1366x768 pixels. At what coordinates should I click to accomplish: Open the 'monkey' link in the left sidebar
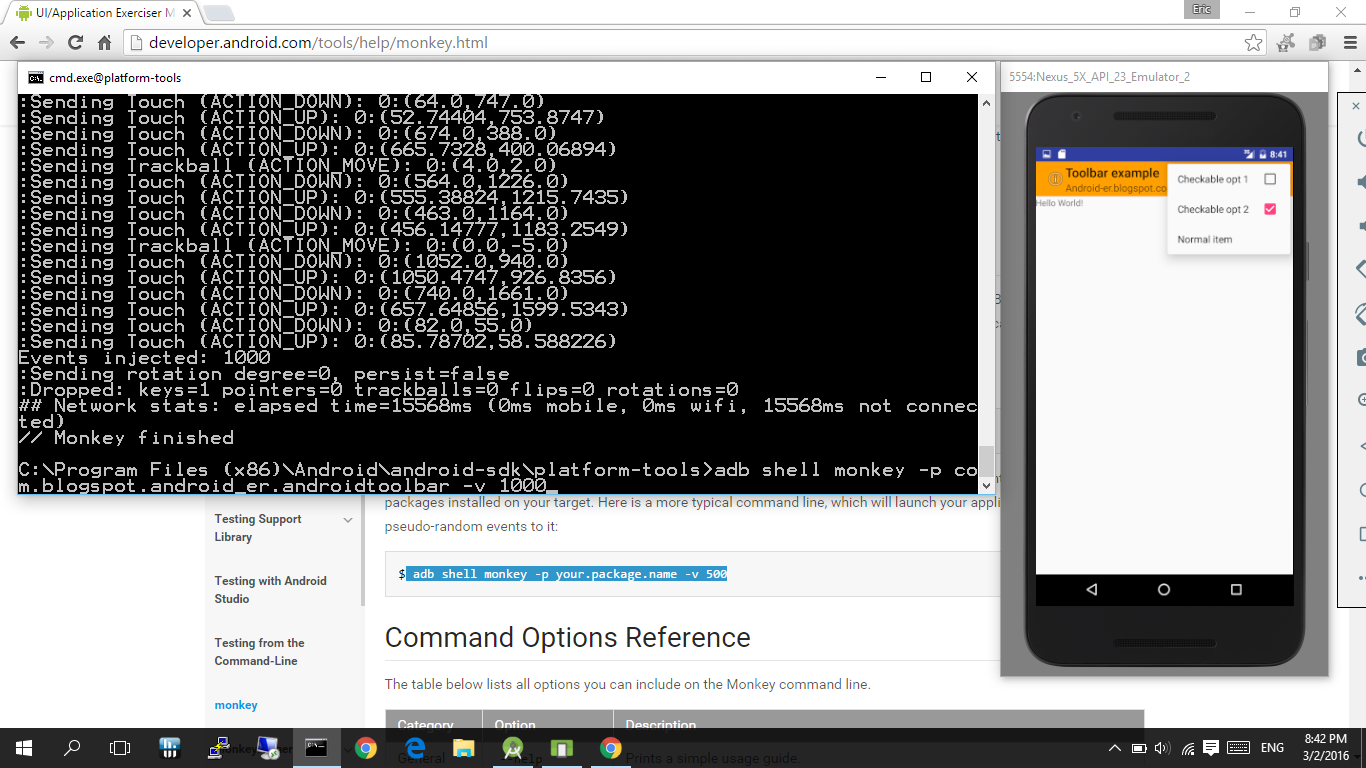click(235, 705)
